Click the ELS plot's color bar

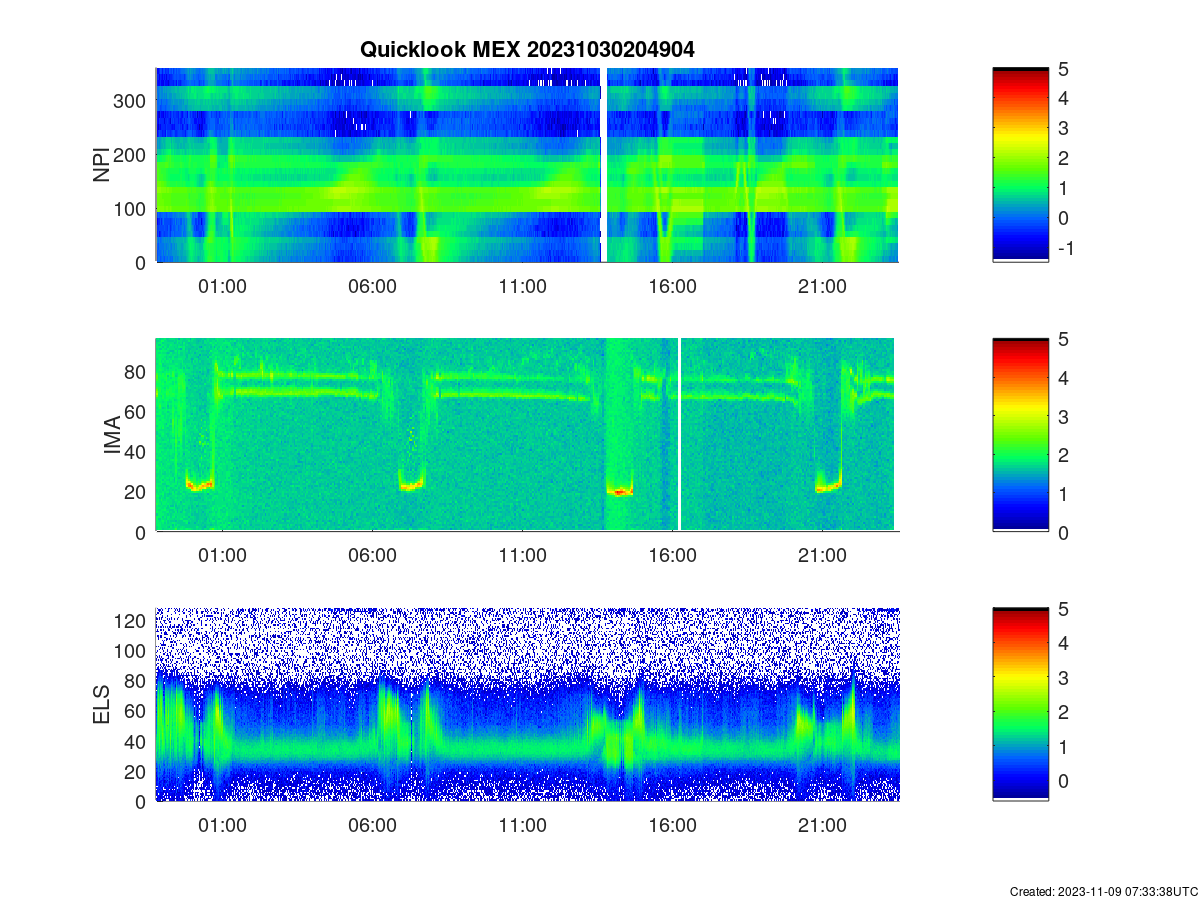[x=1021, y=704]
